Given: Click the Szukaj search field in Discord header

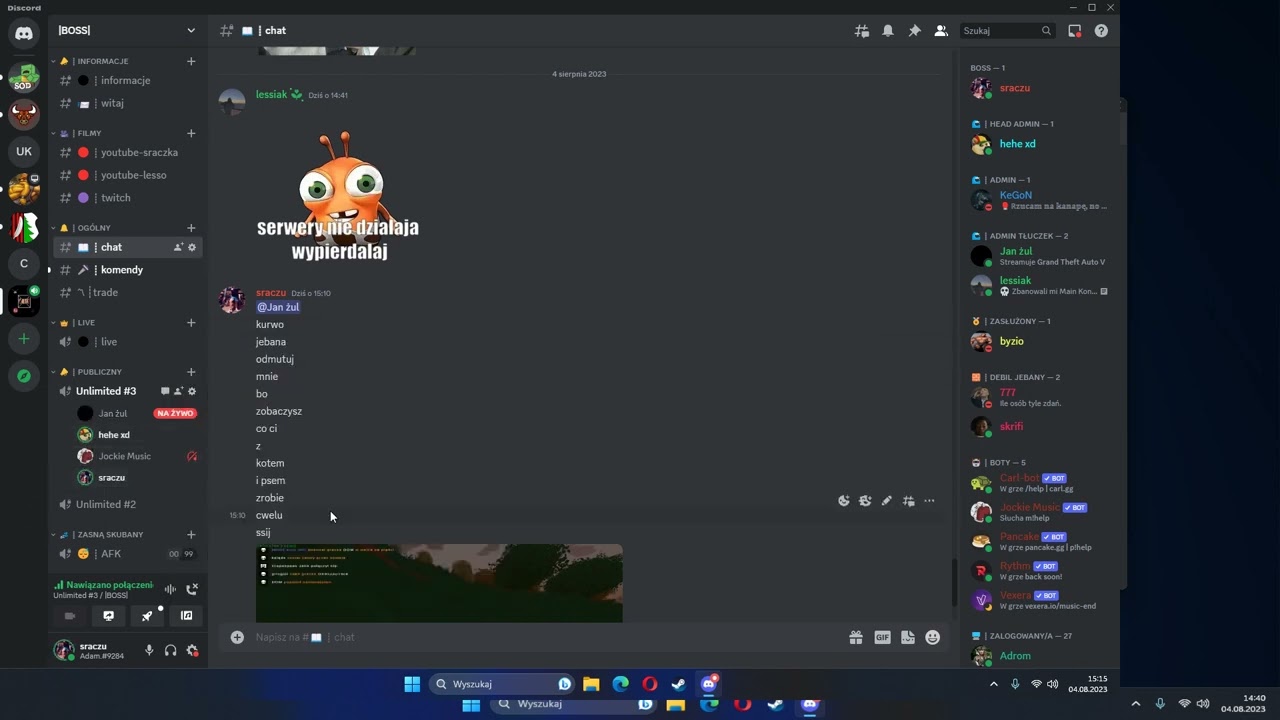Looking at the screenshot, I should tap(1007, 31).
